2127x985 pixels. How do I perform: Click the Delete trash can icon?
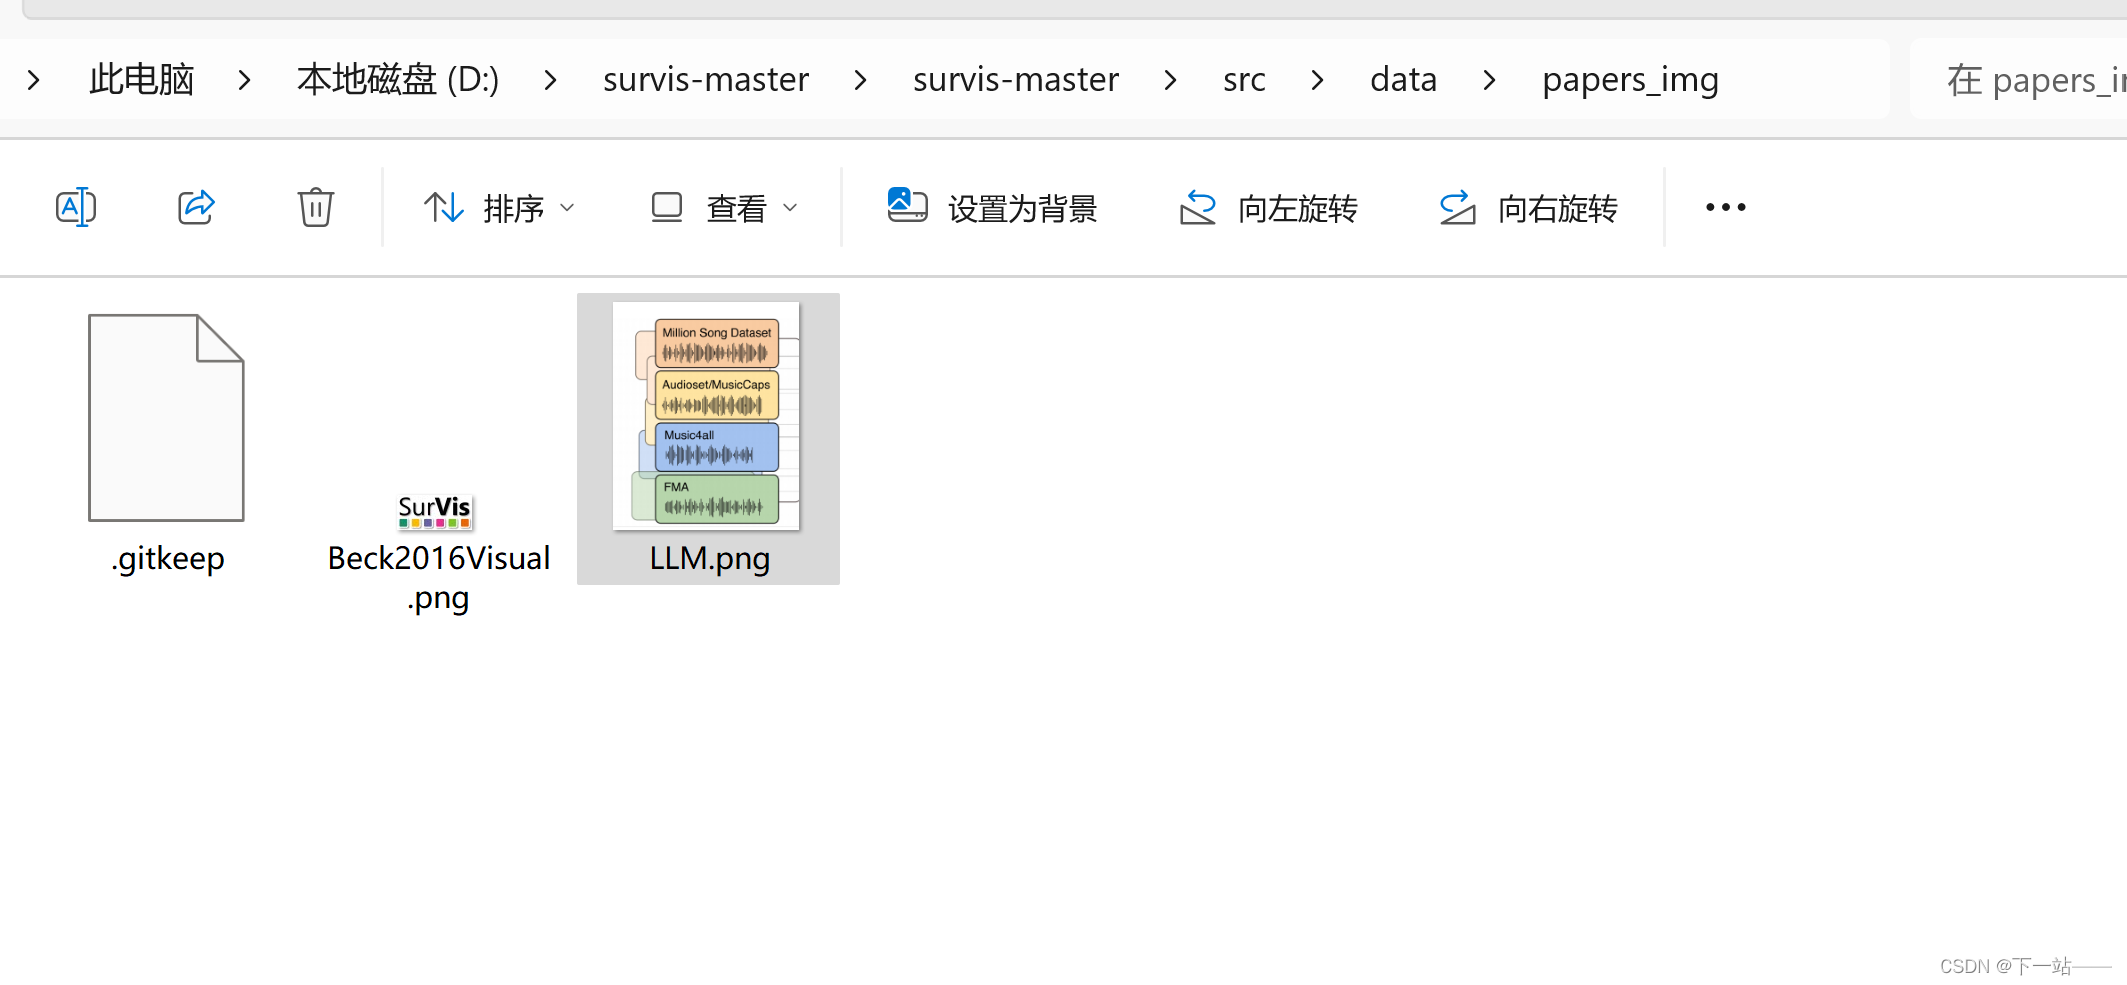315,207
